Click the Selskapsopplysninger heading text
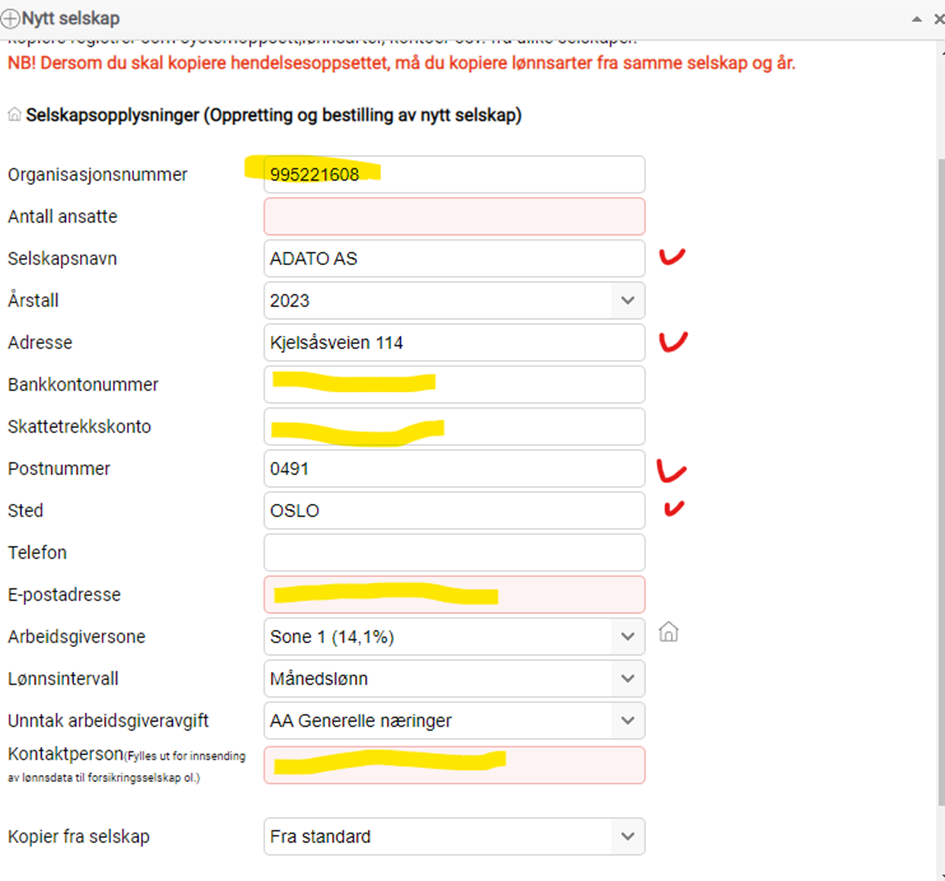 [274, 115]
